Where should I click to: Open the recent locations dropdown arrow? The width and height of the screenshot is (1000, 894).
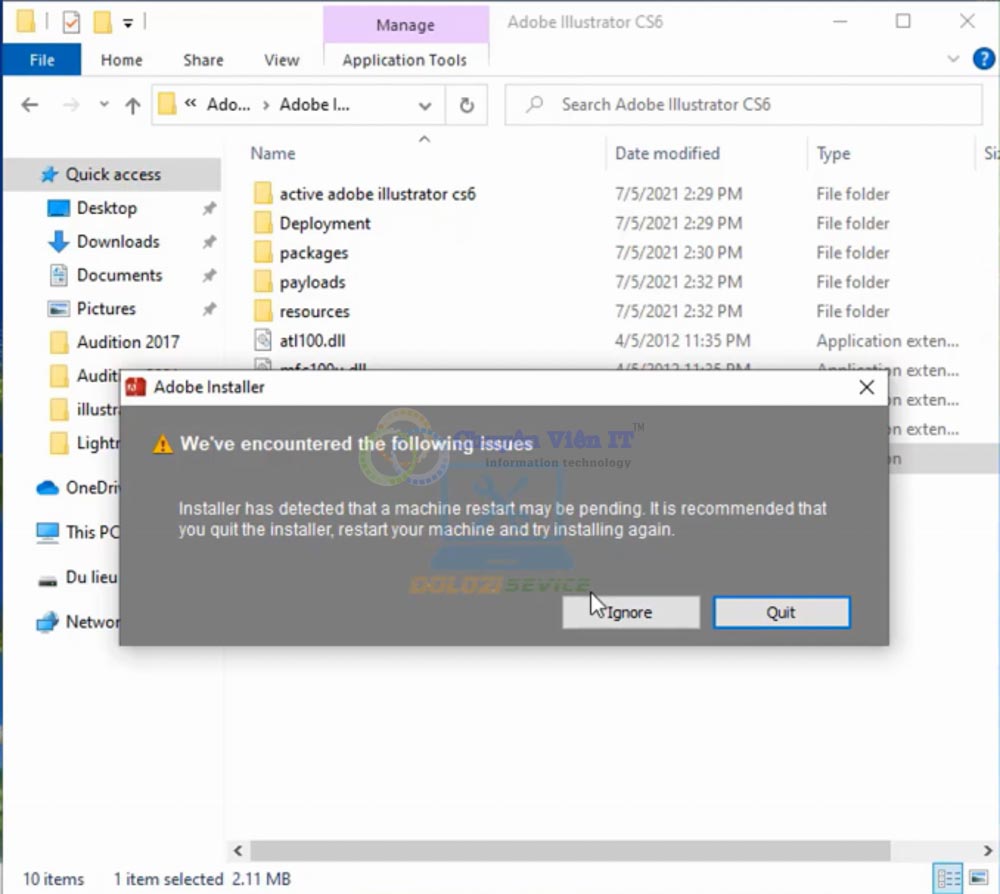pyautogui.click(x=102, y=105)
